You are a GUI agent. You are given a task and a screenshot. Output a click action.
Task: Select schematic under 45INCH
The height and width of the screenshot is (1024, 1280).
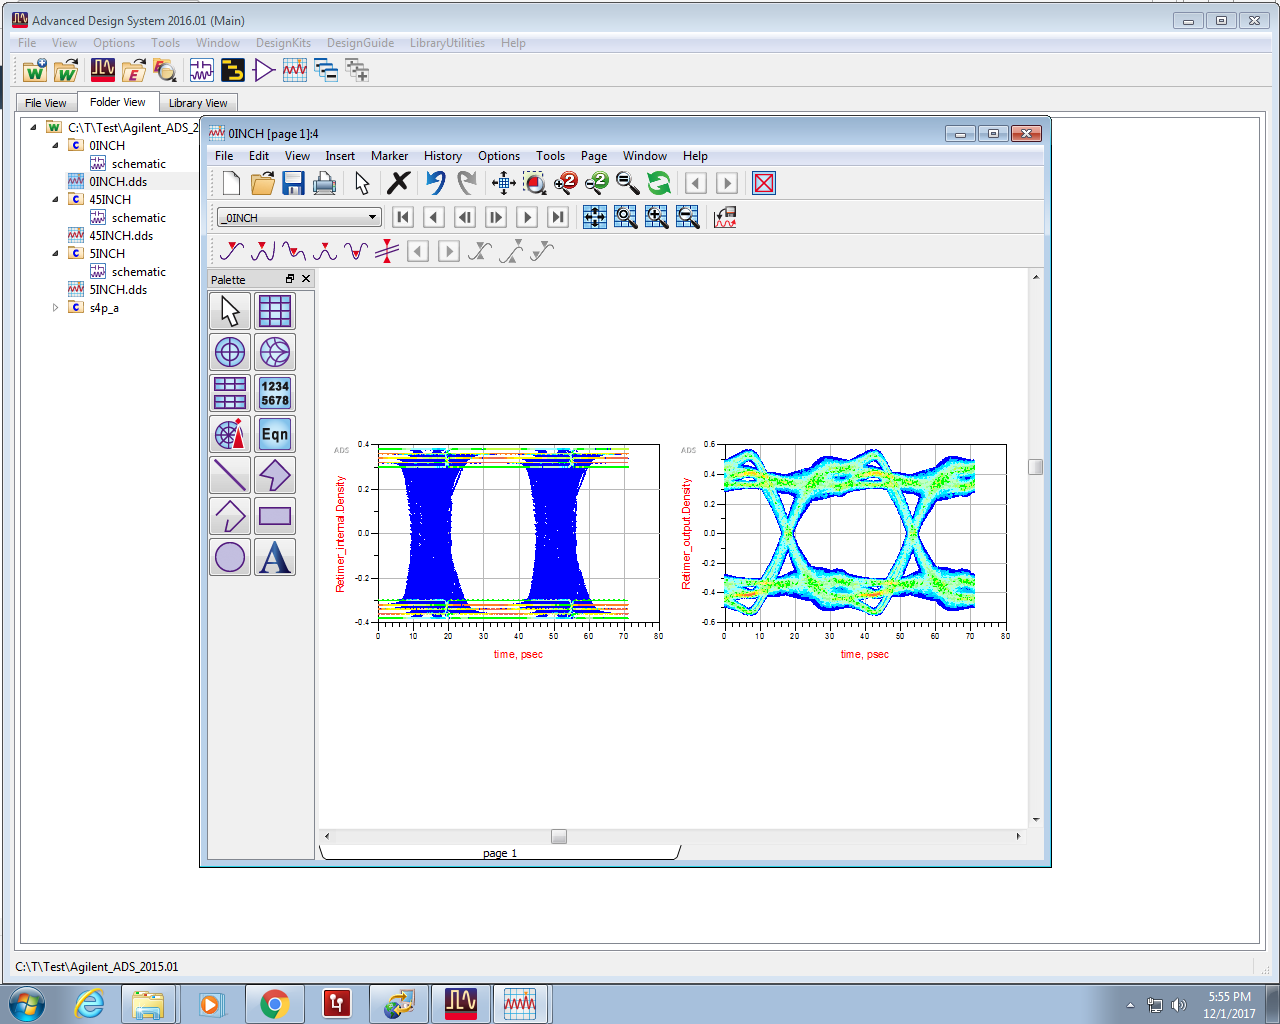click(x=139, y=217)
